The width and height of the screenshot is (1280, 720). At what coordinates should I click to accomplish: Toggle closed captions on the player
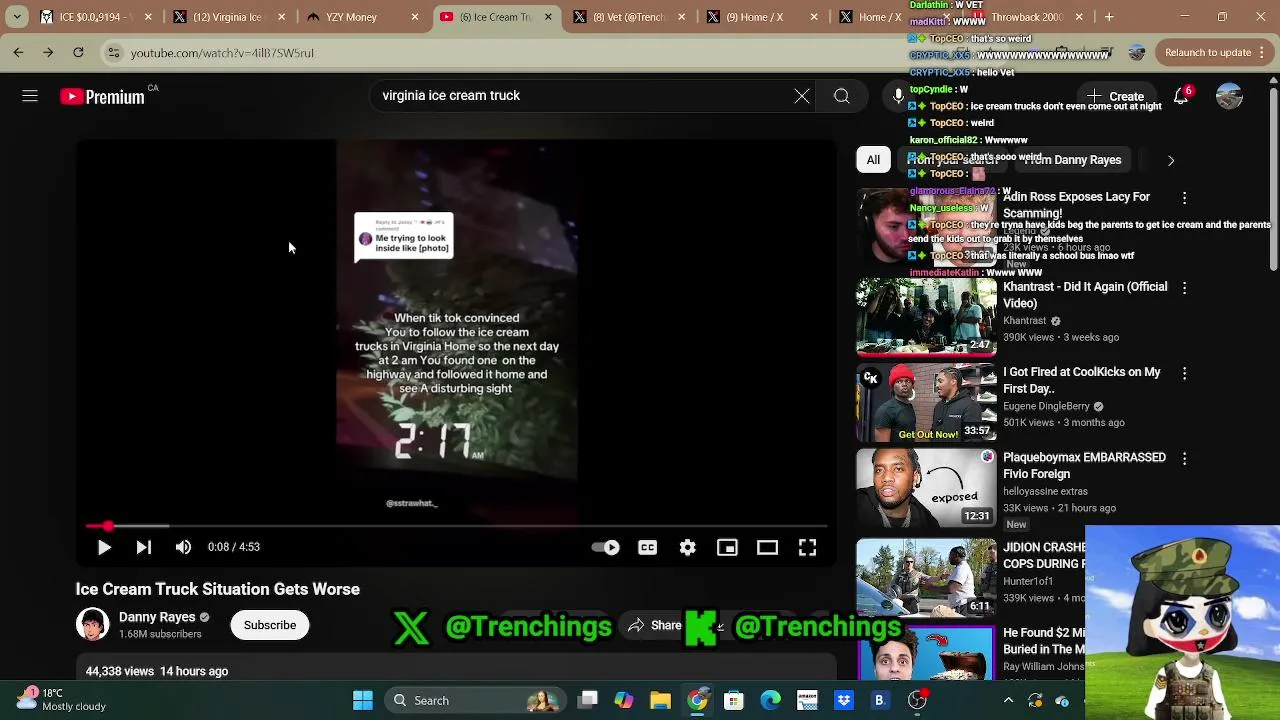point(648,547)
